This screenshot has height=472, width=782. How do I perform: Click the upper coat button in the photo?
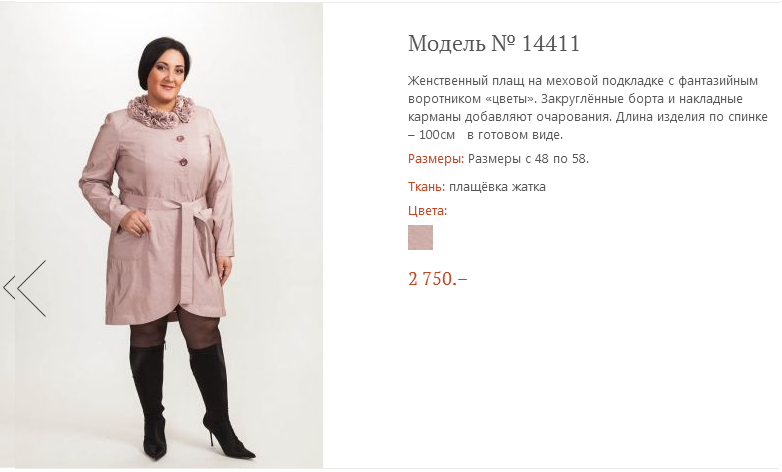[179, 138]
